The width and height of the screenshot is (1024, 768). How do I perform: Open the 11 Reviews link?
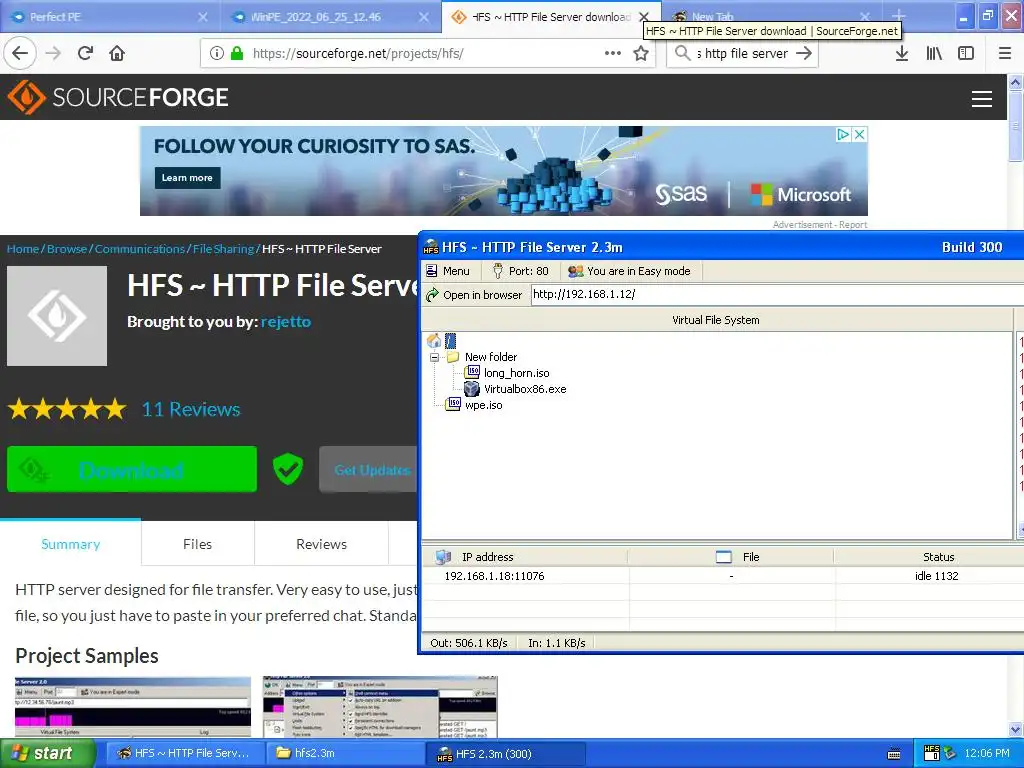(x=191, y=409)
